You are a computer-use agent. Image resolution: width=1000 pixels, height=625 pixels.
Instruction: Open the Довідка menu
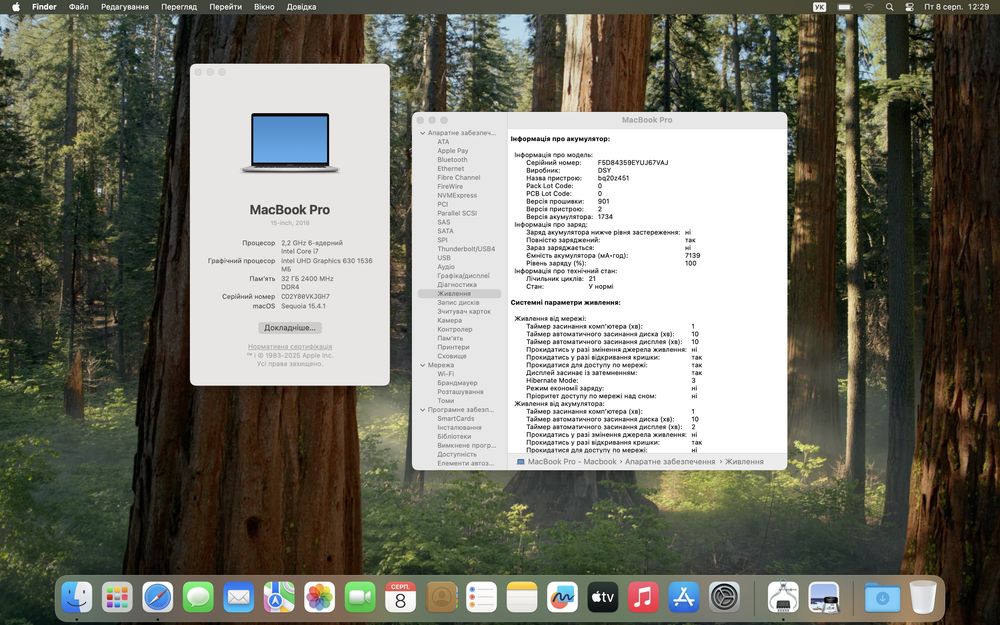point(301,6)
